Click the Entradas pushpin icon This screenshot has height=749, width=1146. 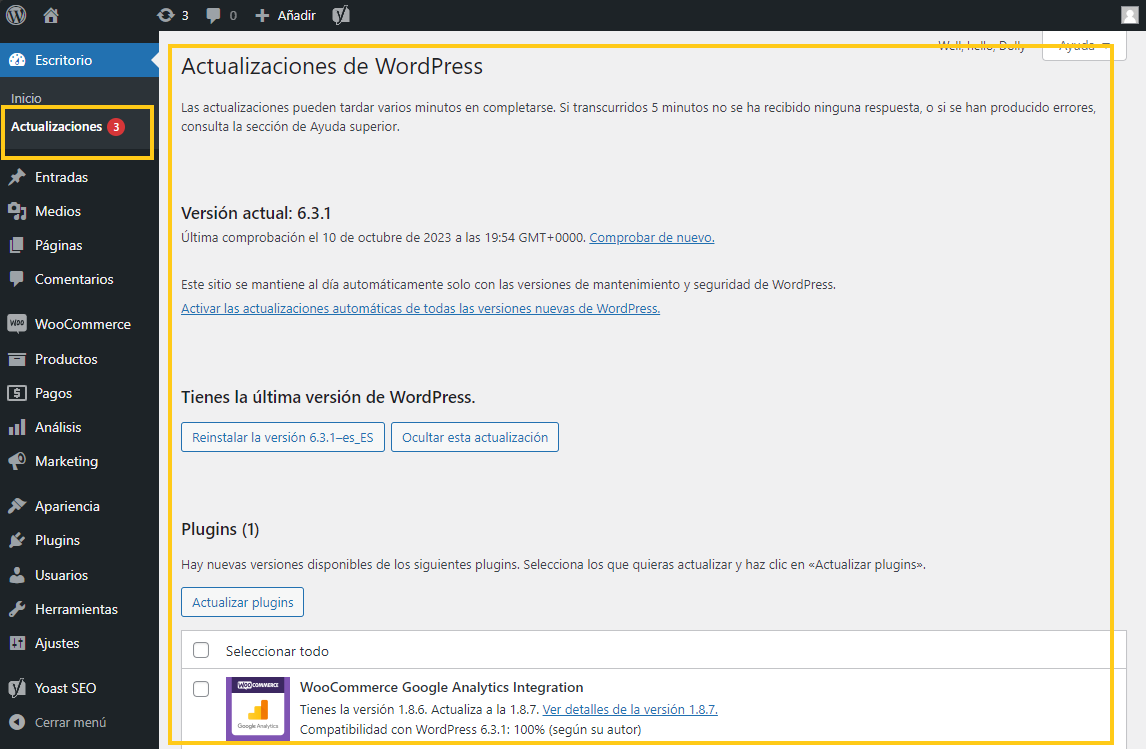[17, 177]
